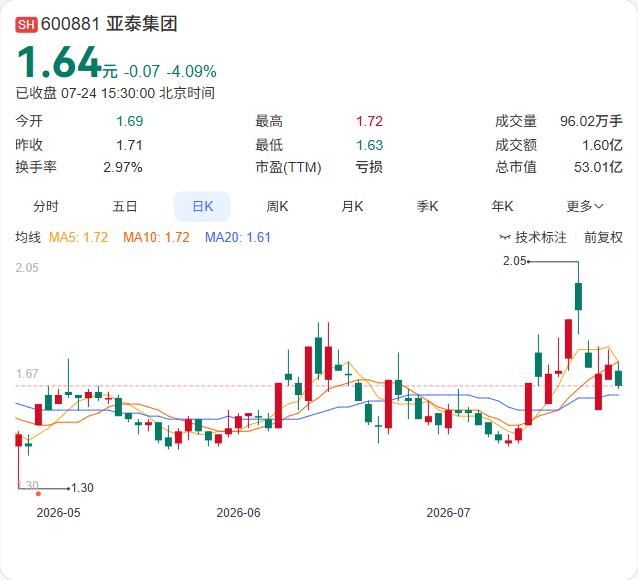Open the 前复权 adjustment option
This screenshot has width=638, height=580.
point(603,237)
